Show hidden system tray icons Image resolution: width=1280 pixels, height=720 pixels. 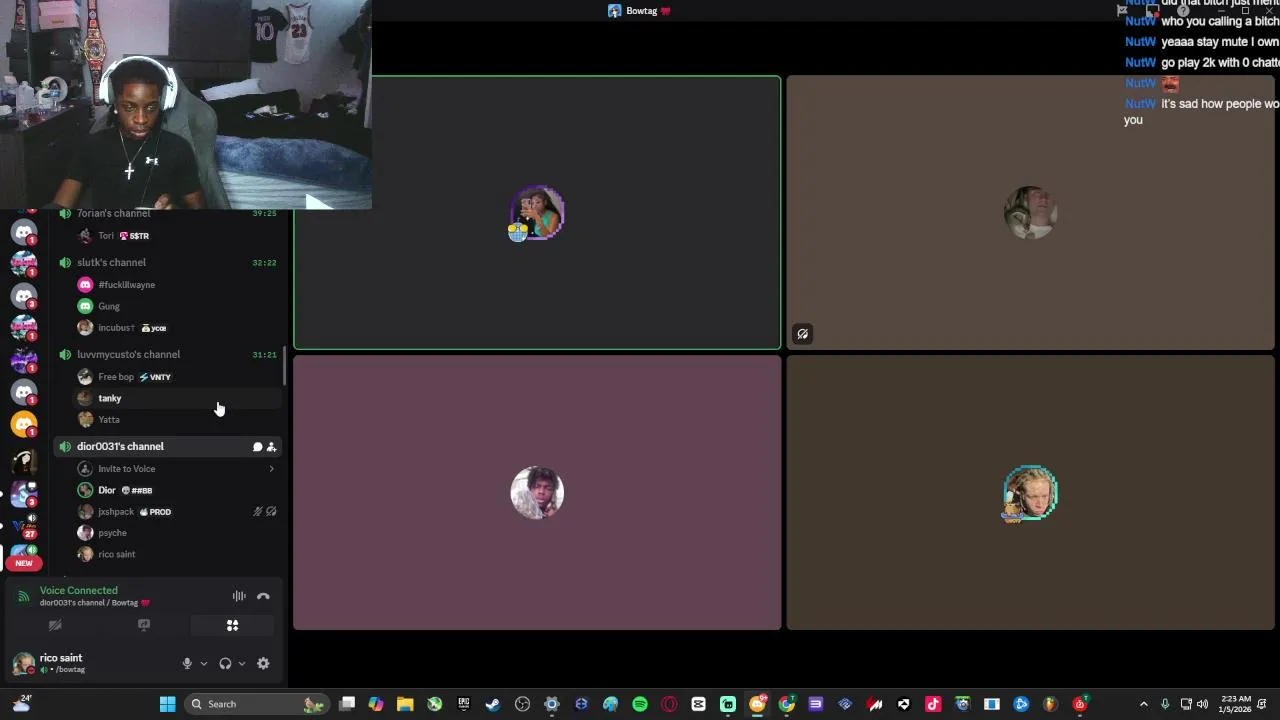1144,704
